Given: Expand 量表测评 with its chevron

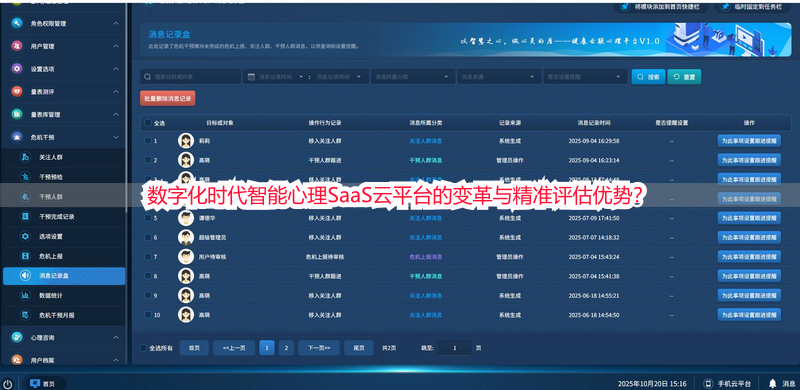Looking at the screenshot, I should click(x=116, y=92).
